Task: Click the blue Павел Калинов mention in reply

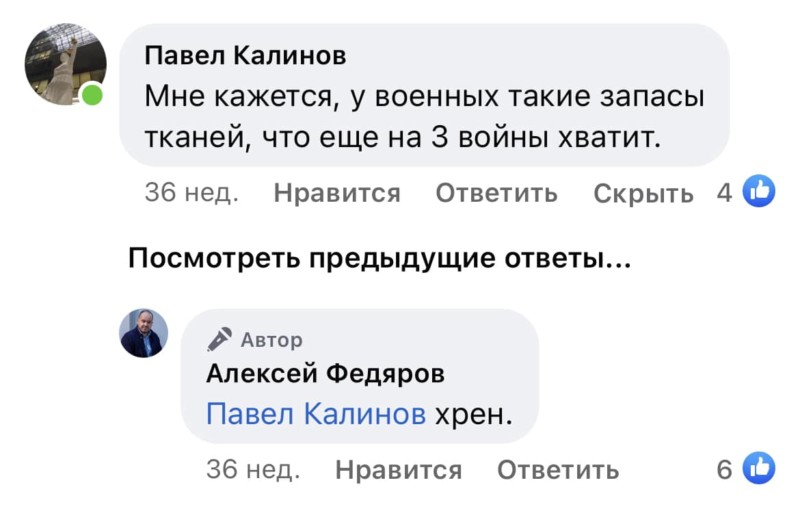Action: coord(315,414)
